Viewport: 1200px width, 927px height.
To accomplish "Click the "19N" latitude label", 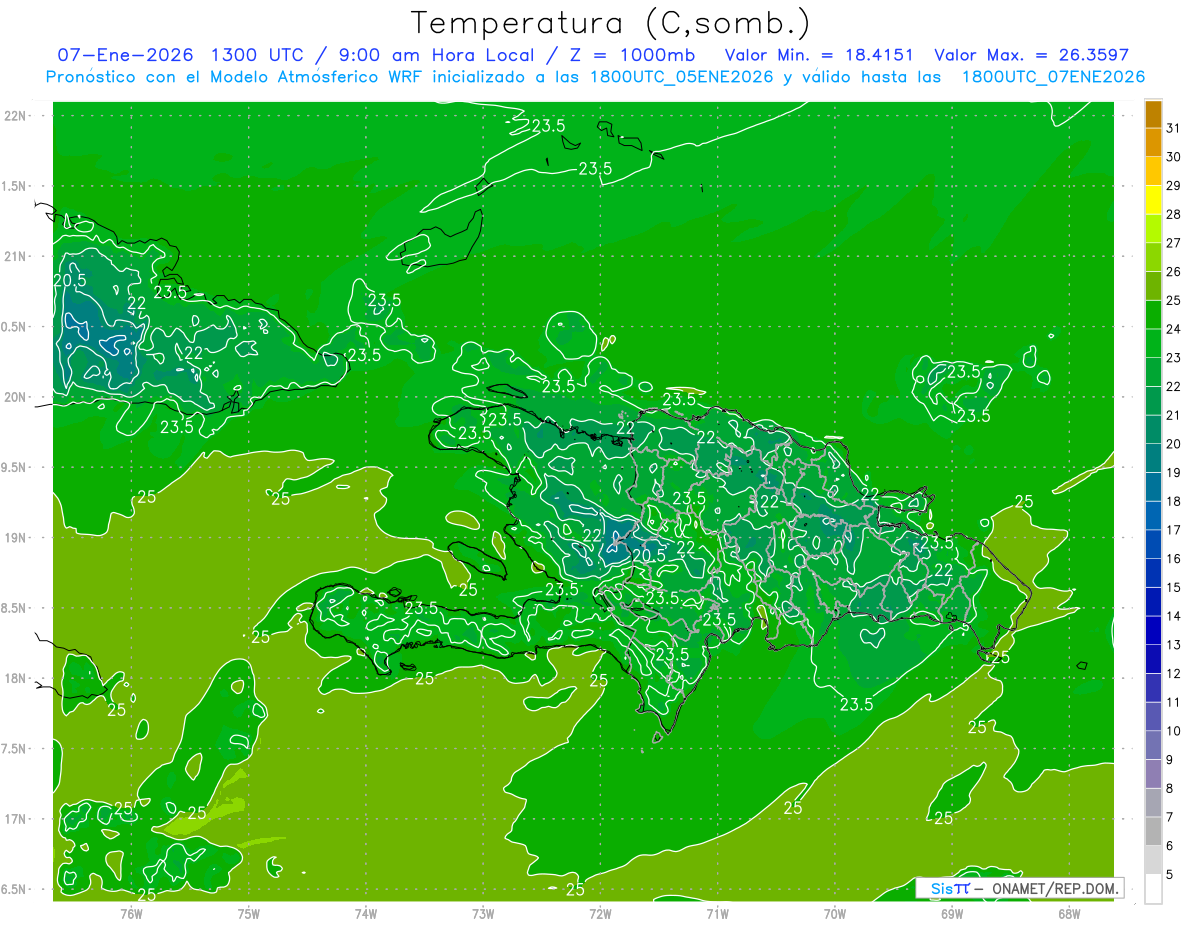I will [x=15, y=538].
